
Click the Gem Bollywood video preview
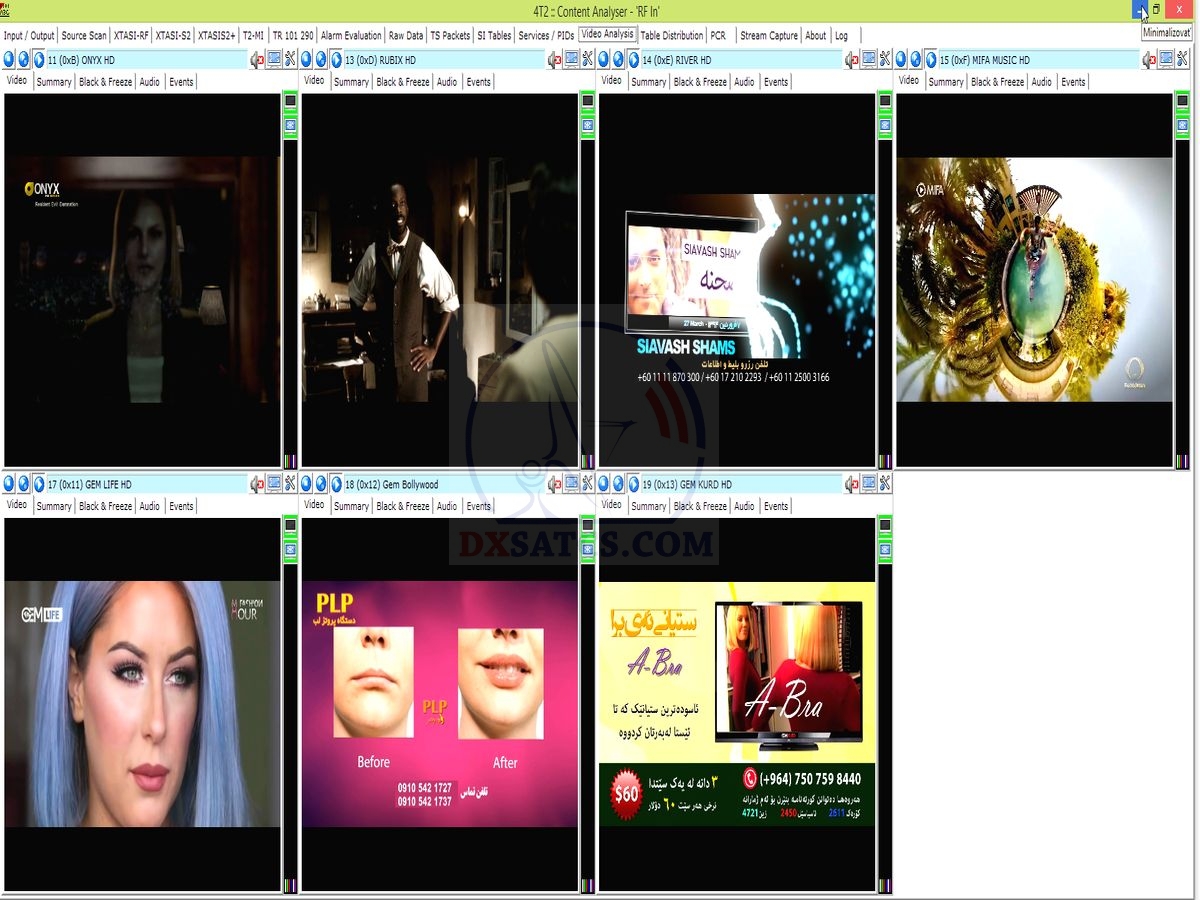click(439, 703)
